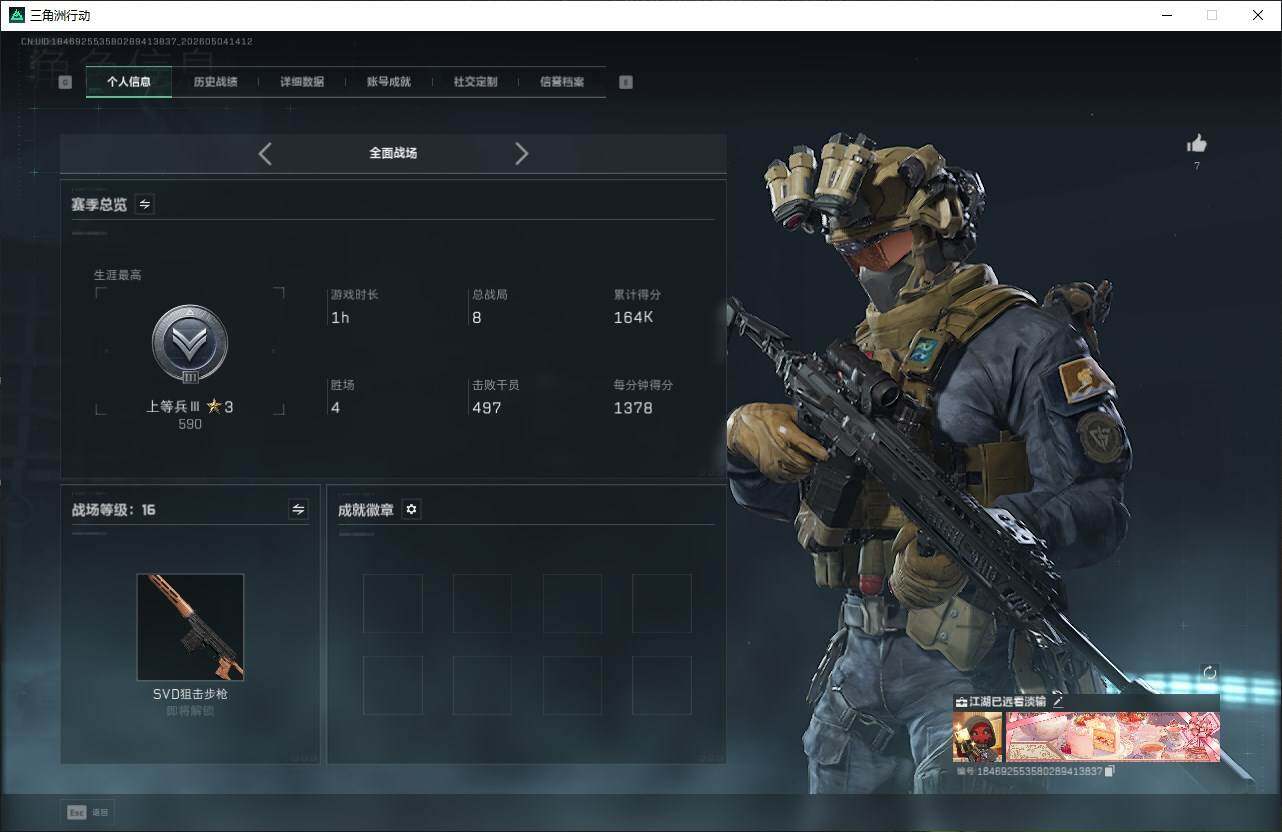
Task: Click the 成就徽章 heading
Action: 366,510
